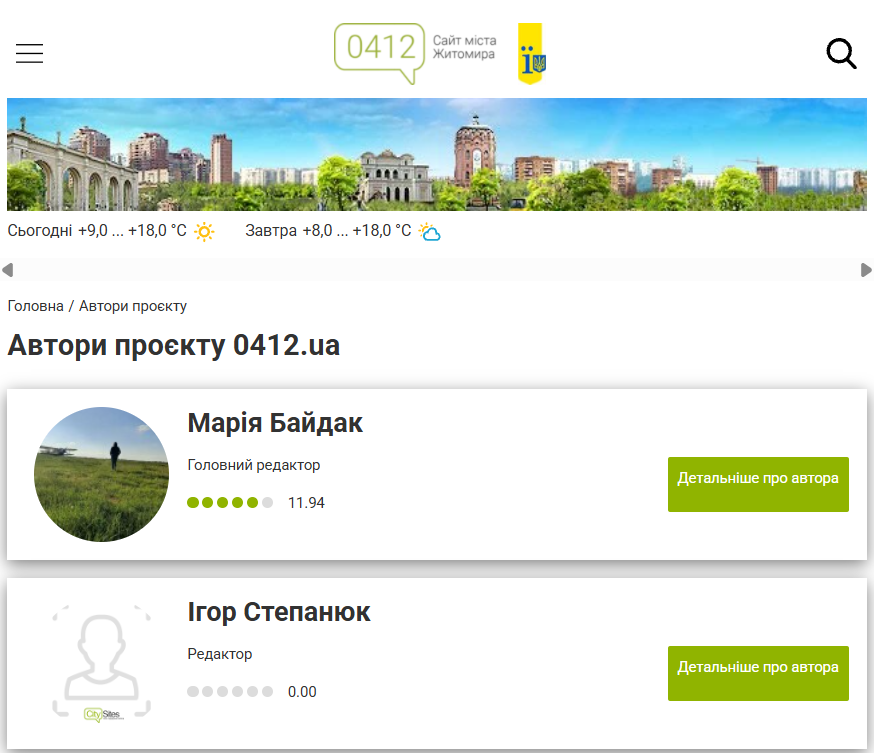Open details about author Ігор Степанюк
The image size is (874, 753).
758,673
